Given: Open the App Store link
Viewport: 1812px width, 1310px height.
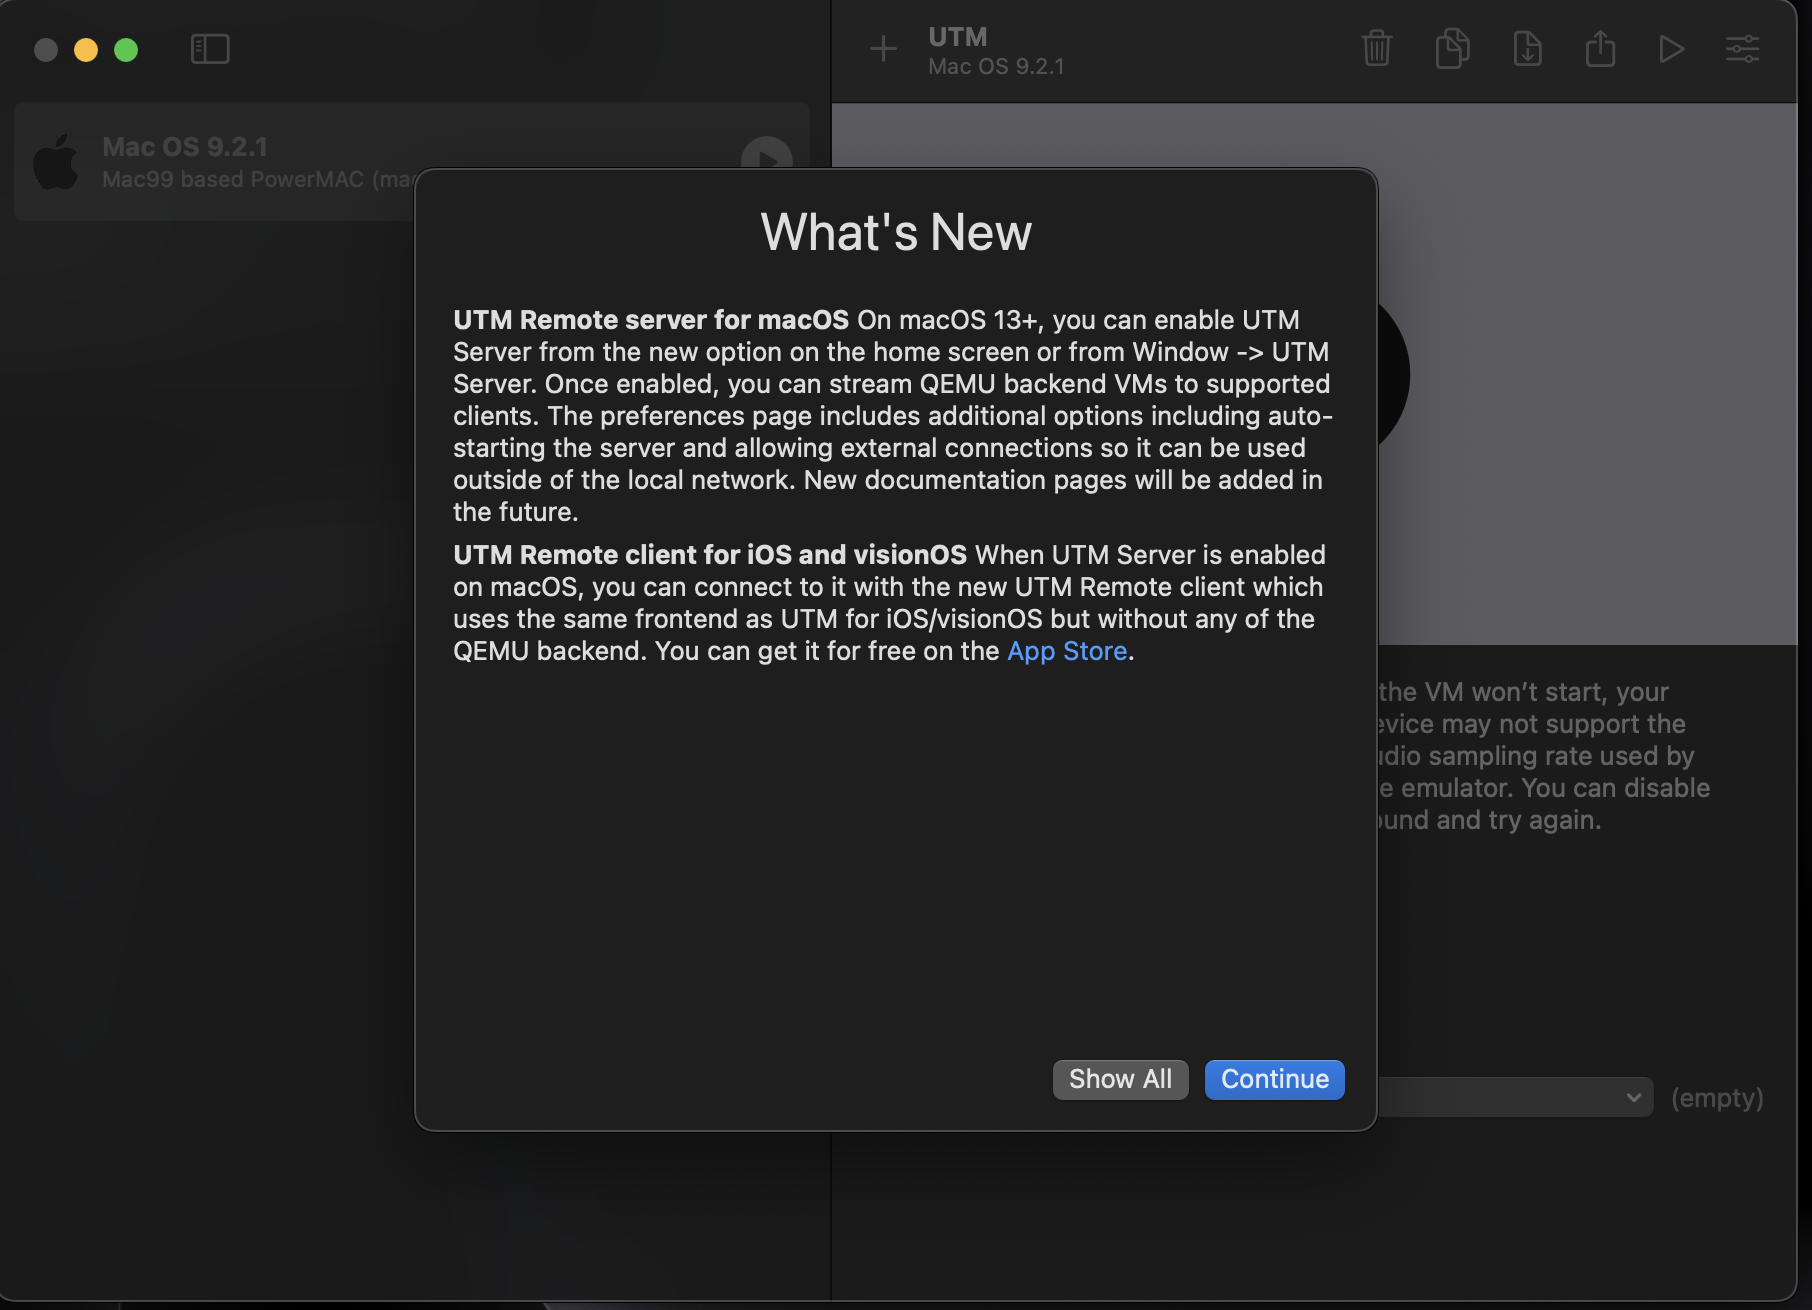Looking at the screenshot, I should click(1067, 651).
